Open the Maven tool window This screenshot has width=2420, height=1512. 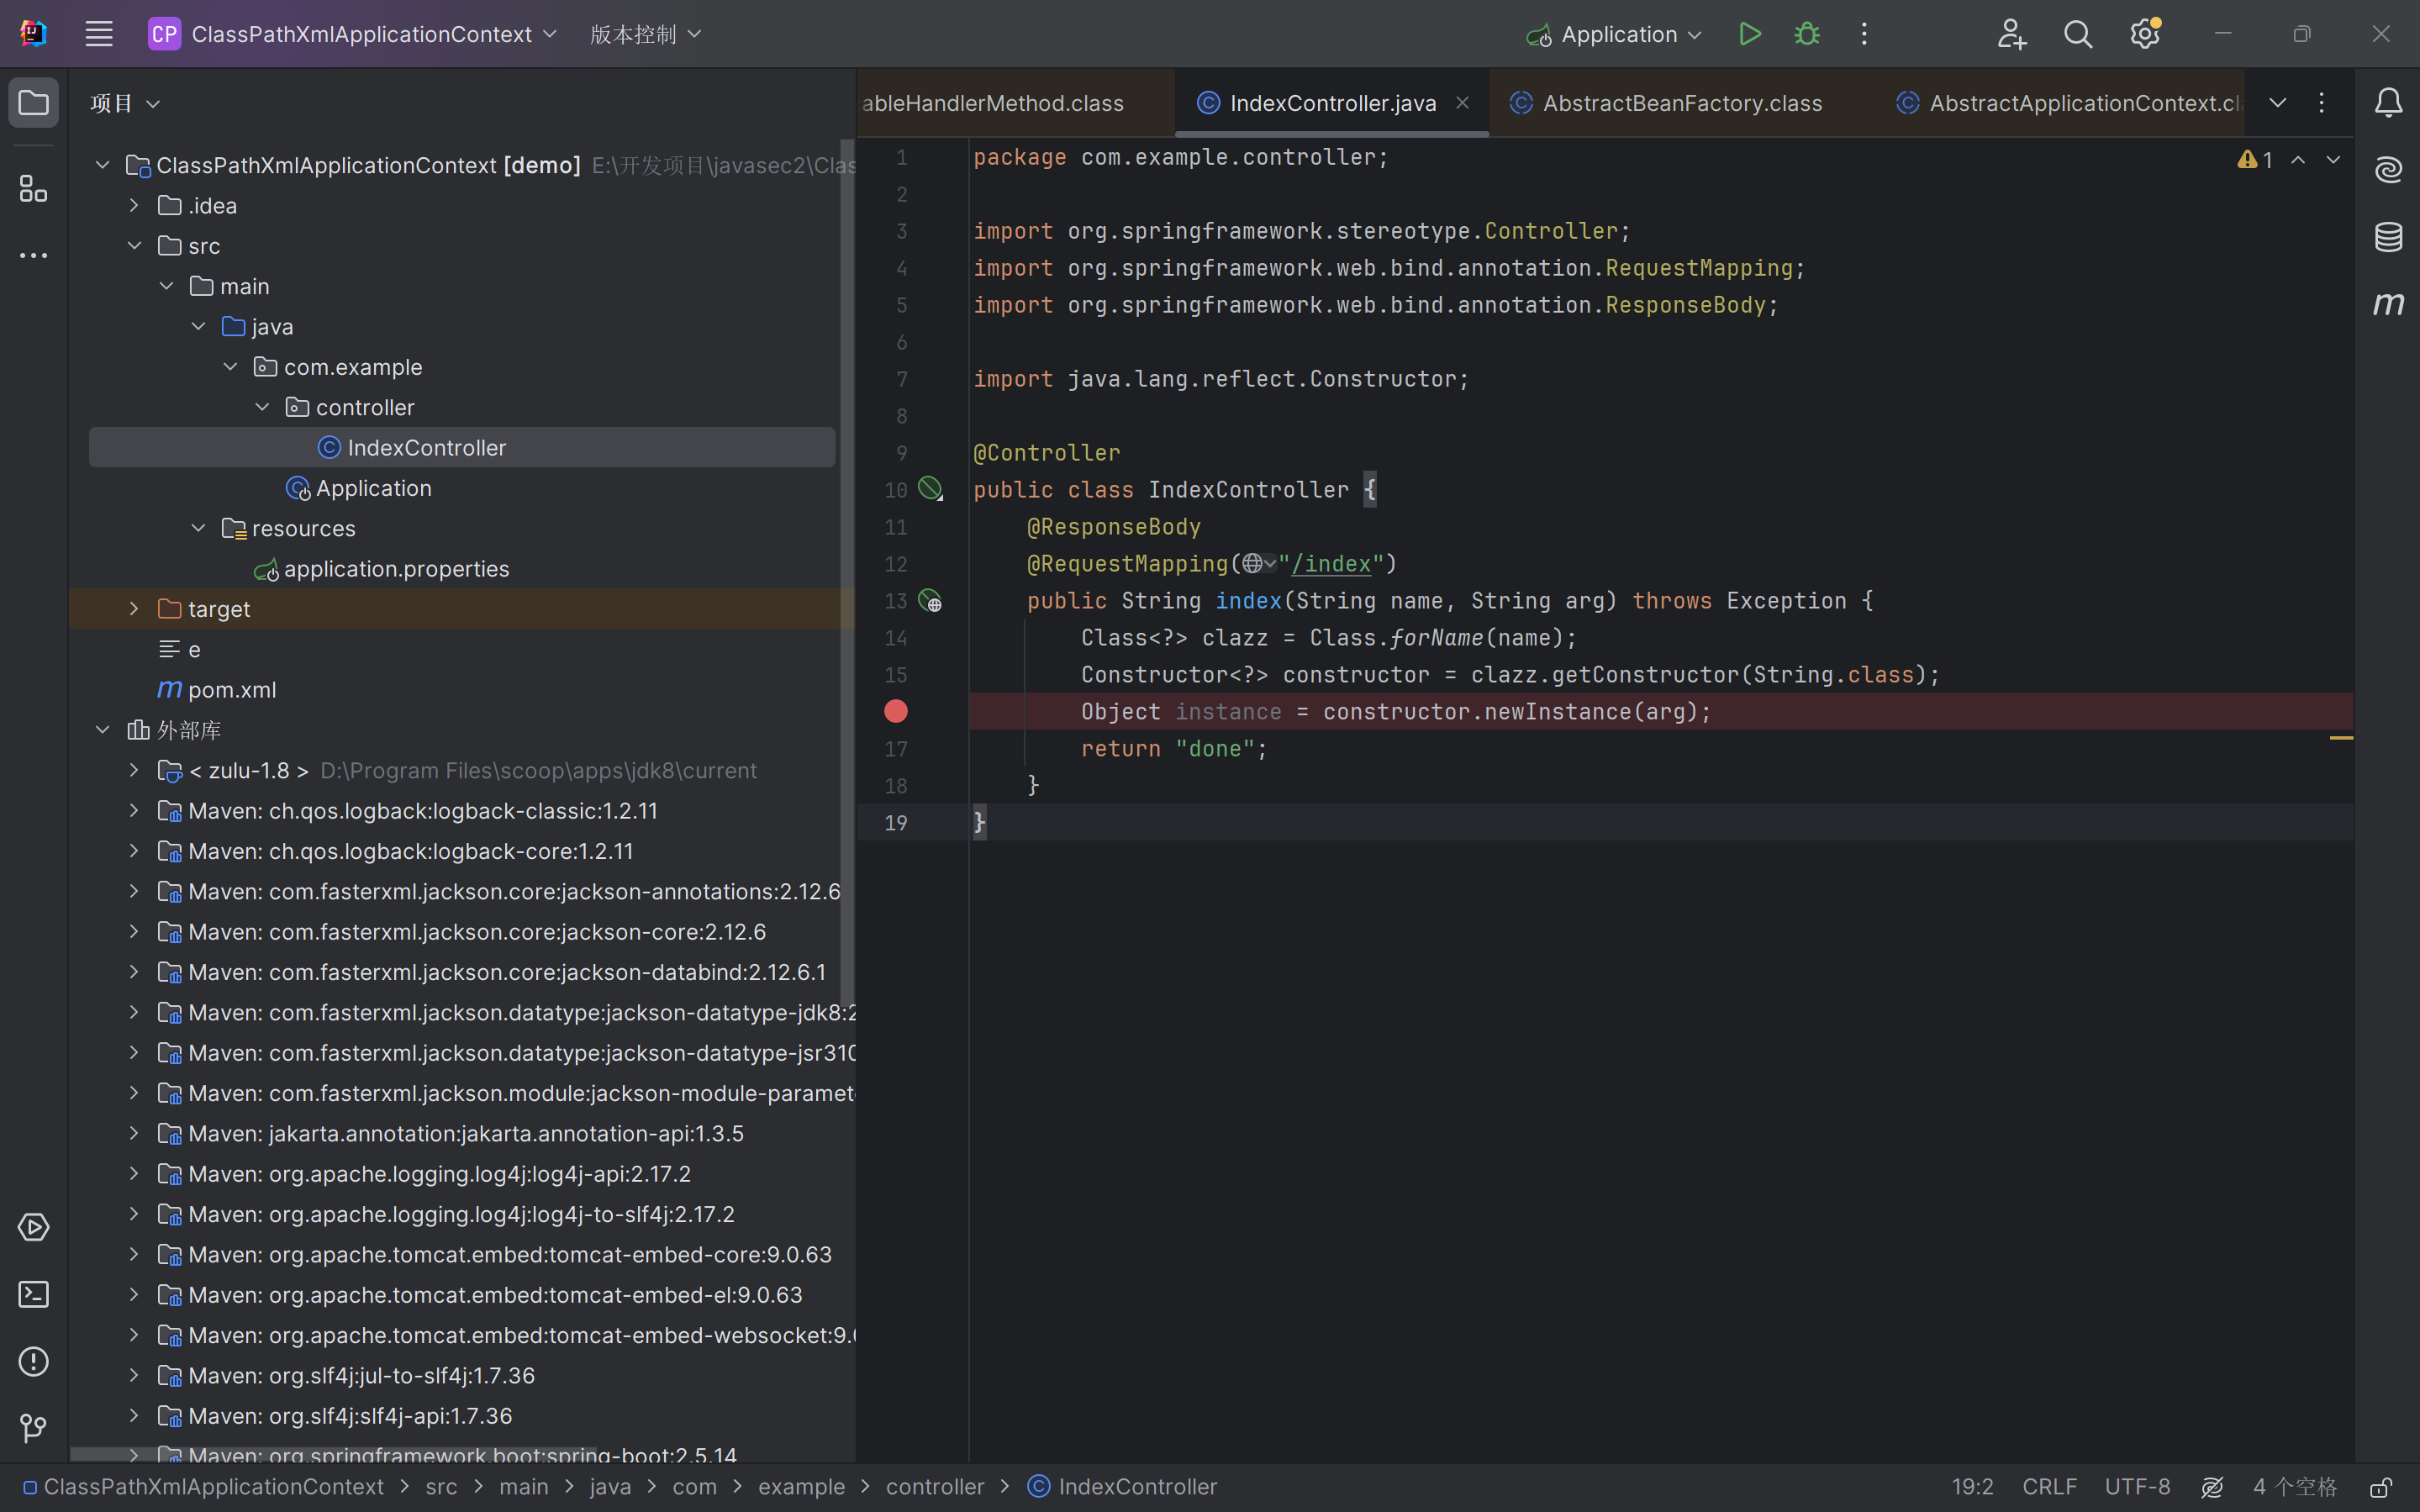pyautogui.click(x=2388, y=304)
